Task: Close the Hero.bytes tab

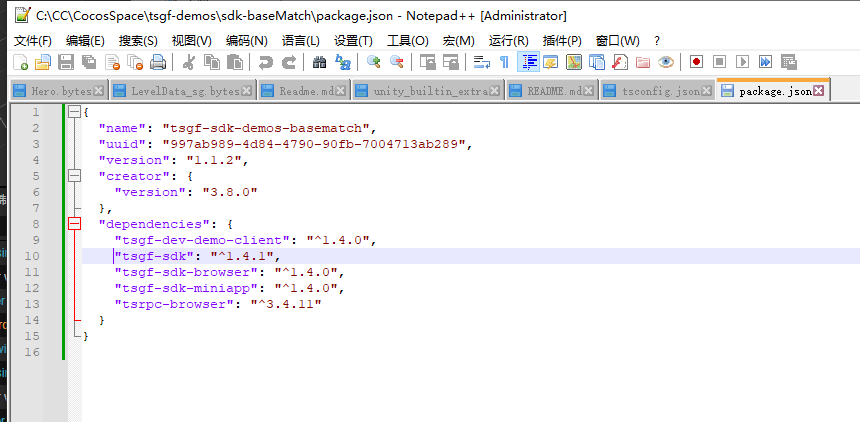Action: [99, 91]
